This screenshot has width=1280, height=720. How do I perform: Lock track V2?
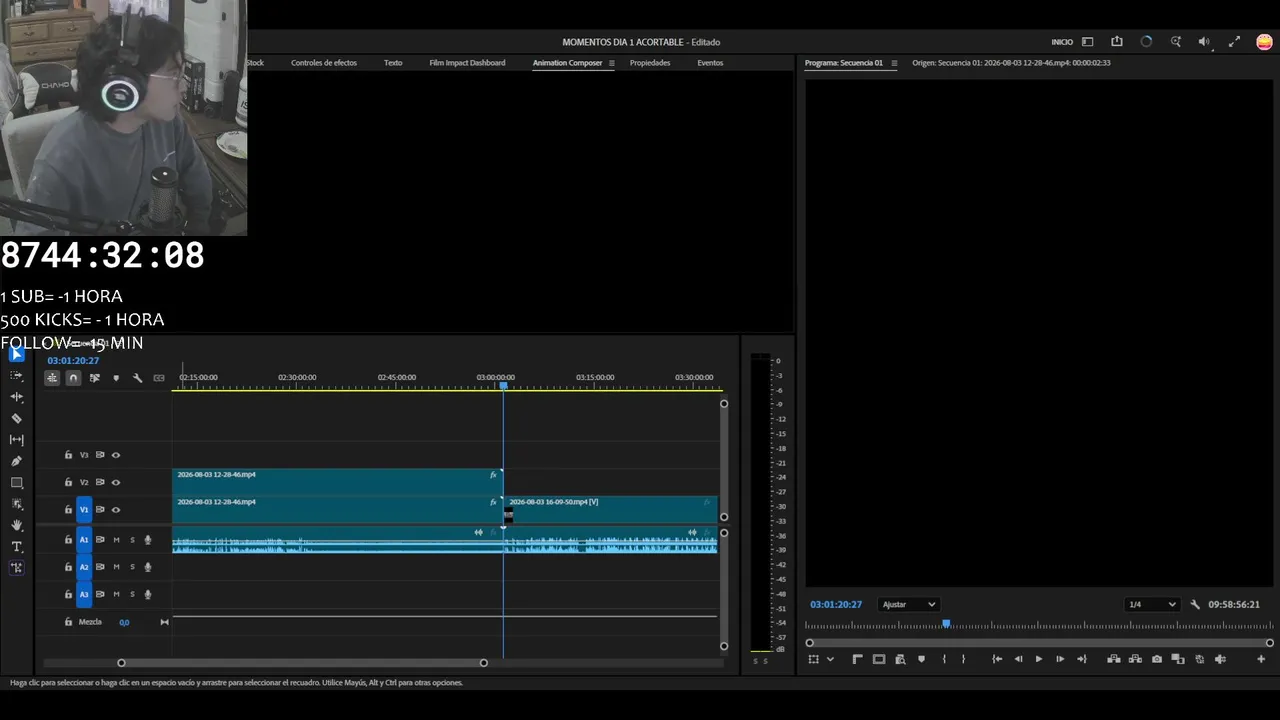(68, 482)
